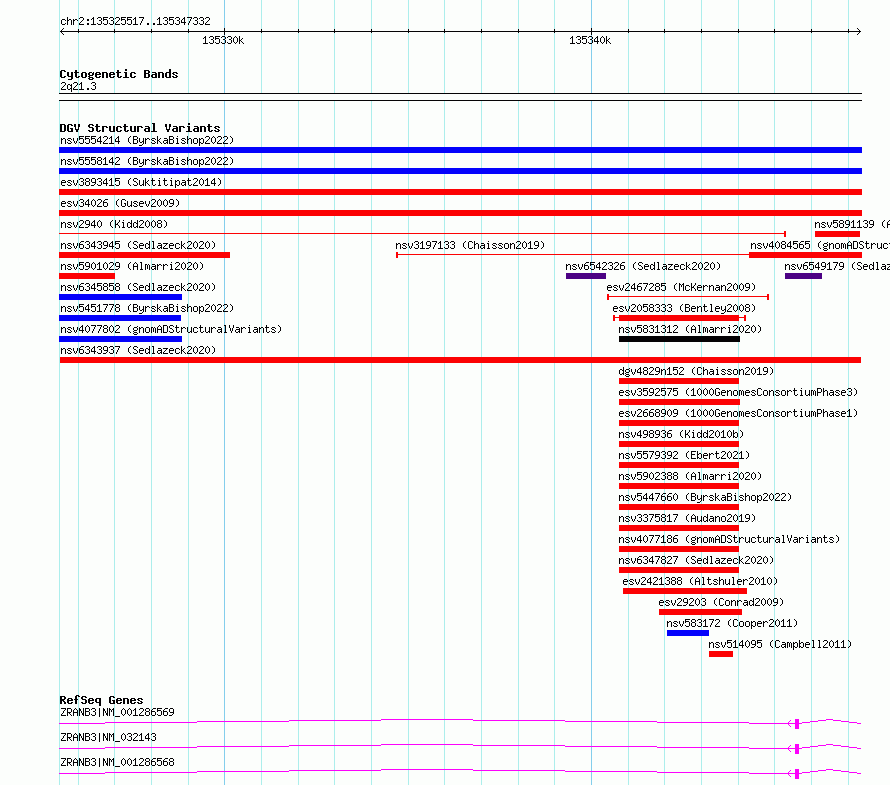Click the blue bar under nsv583172
890x785 pixels.
coord(688,633)
